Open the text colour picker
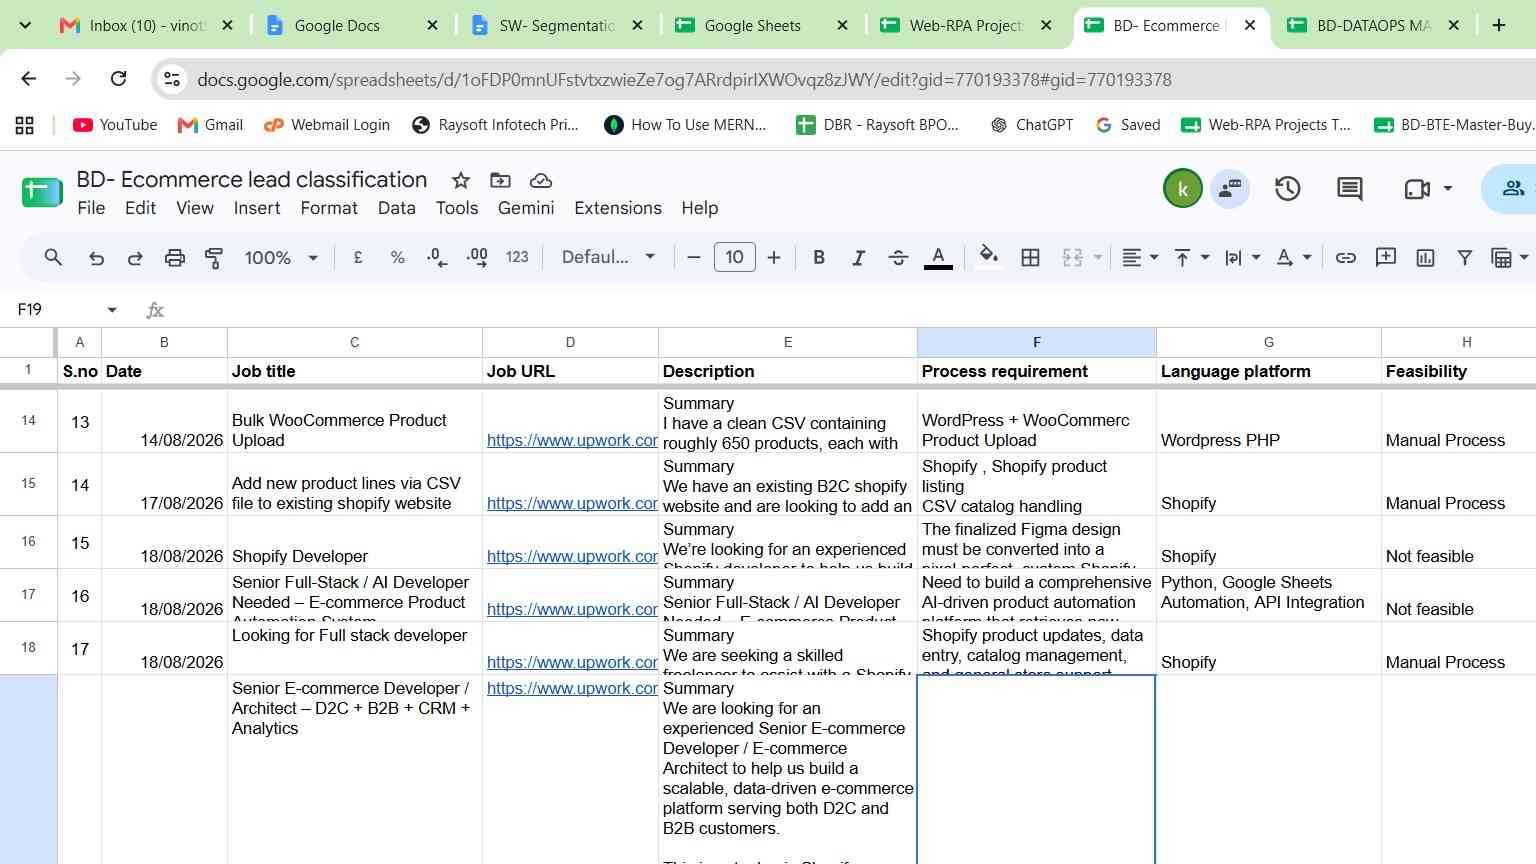This screenshot has width=1536, height=864. point(937,258)
